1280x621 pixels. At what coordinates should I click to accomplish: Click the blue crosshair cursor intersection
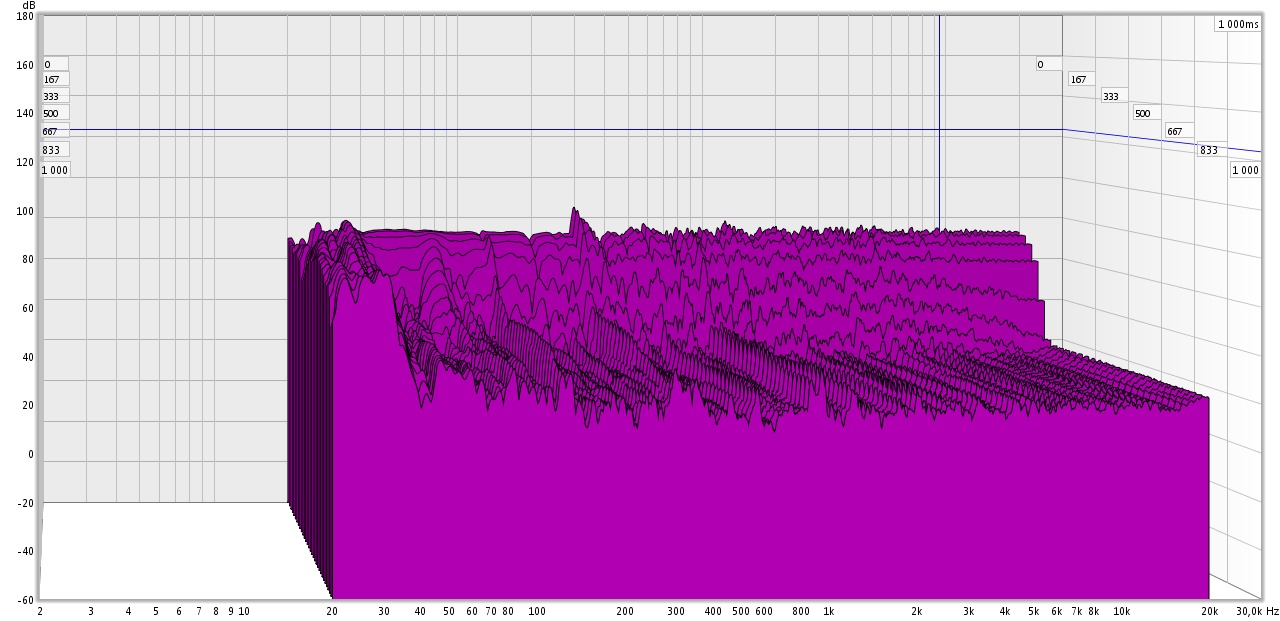pos(939,129)
